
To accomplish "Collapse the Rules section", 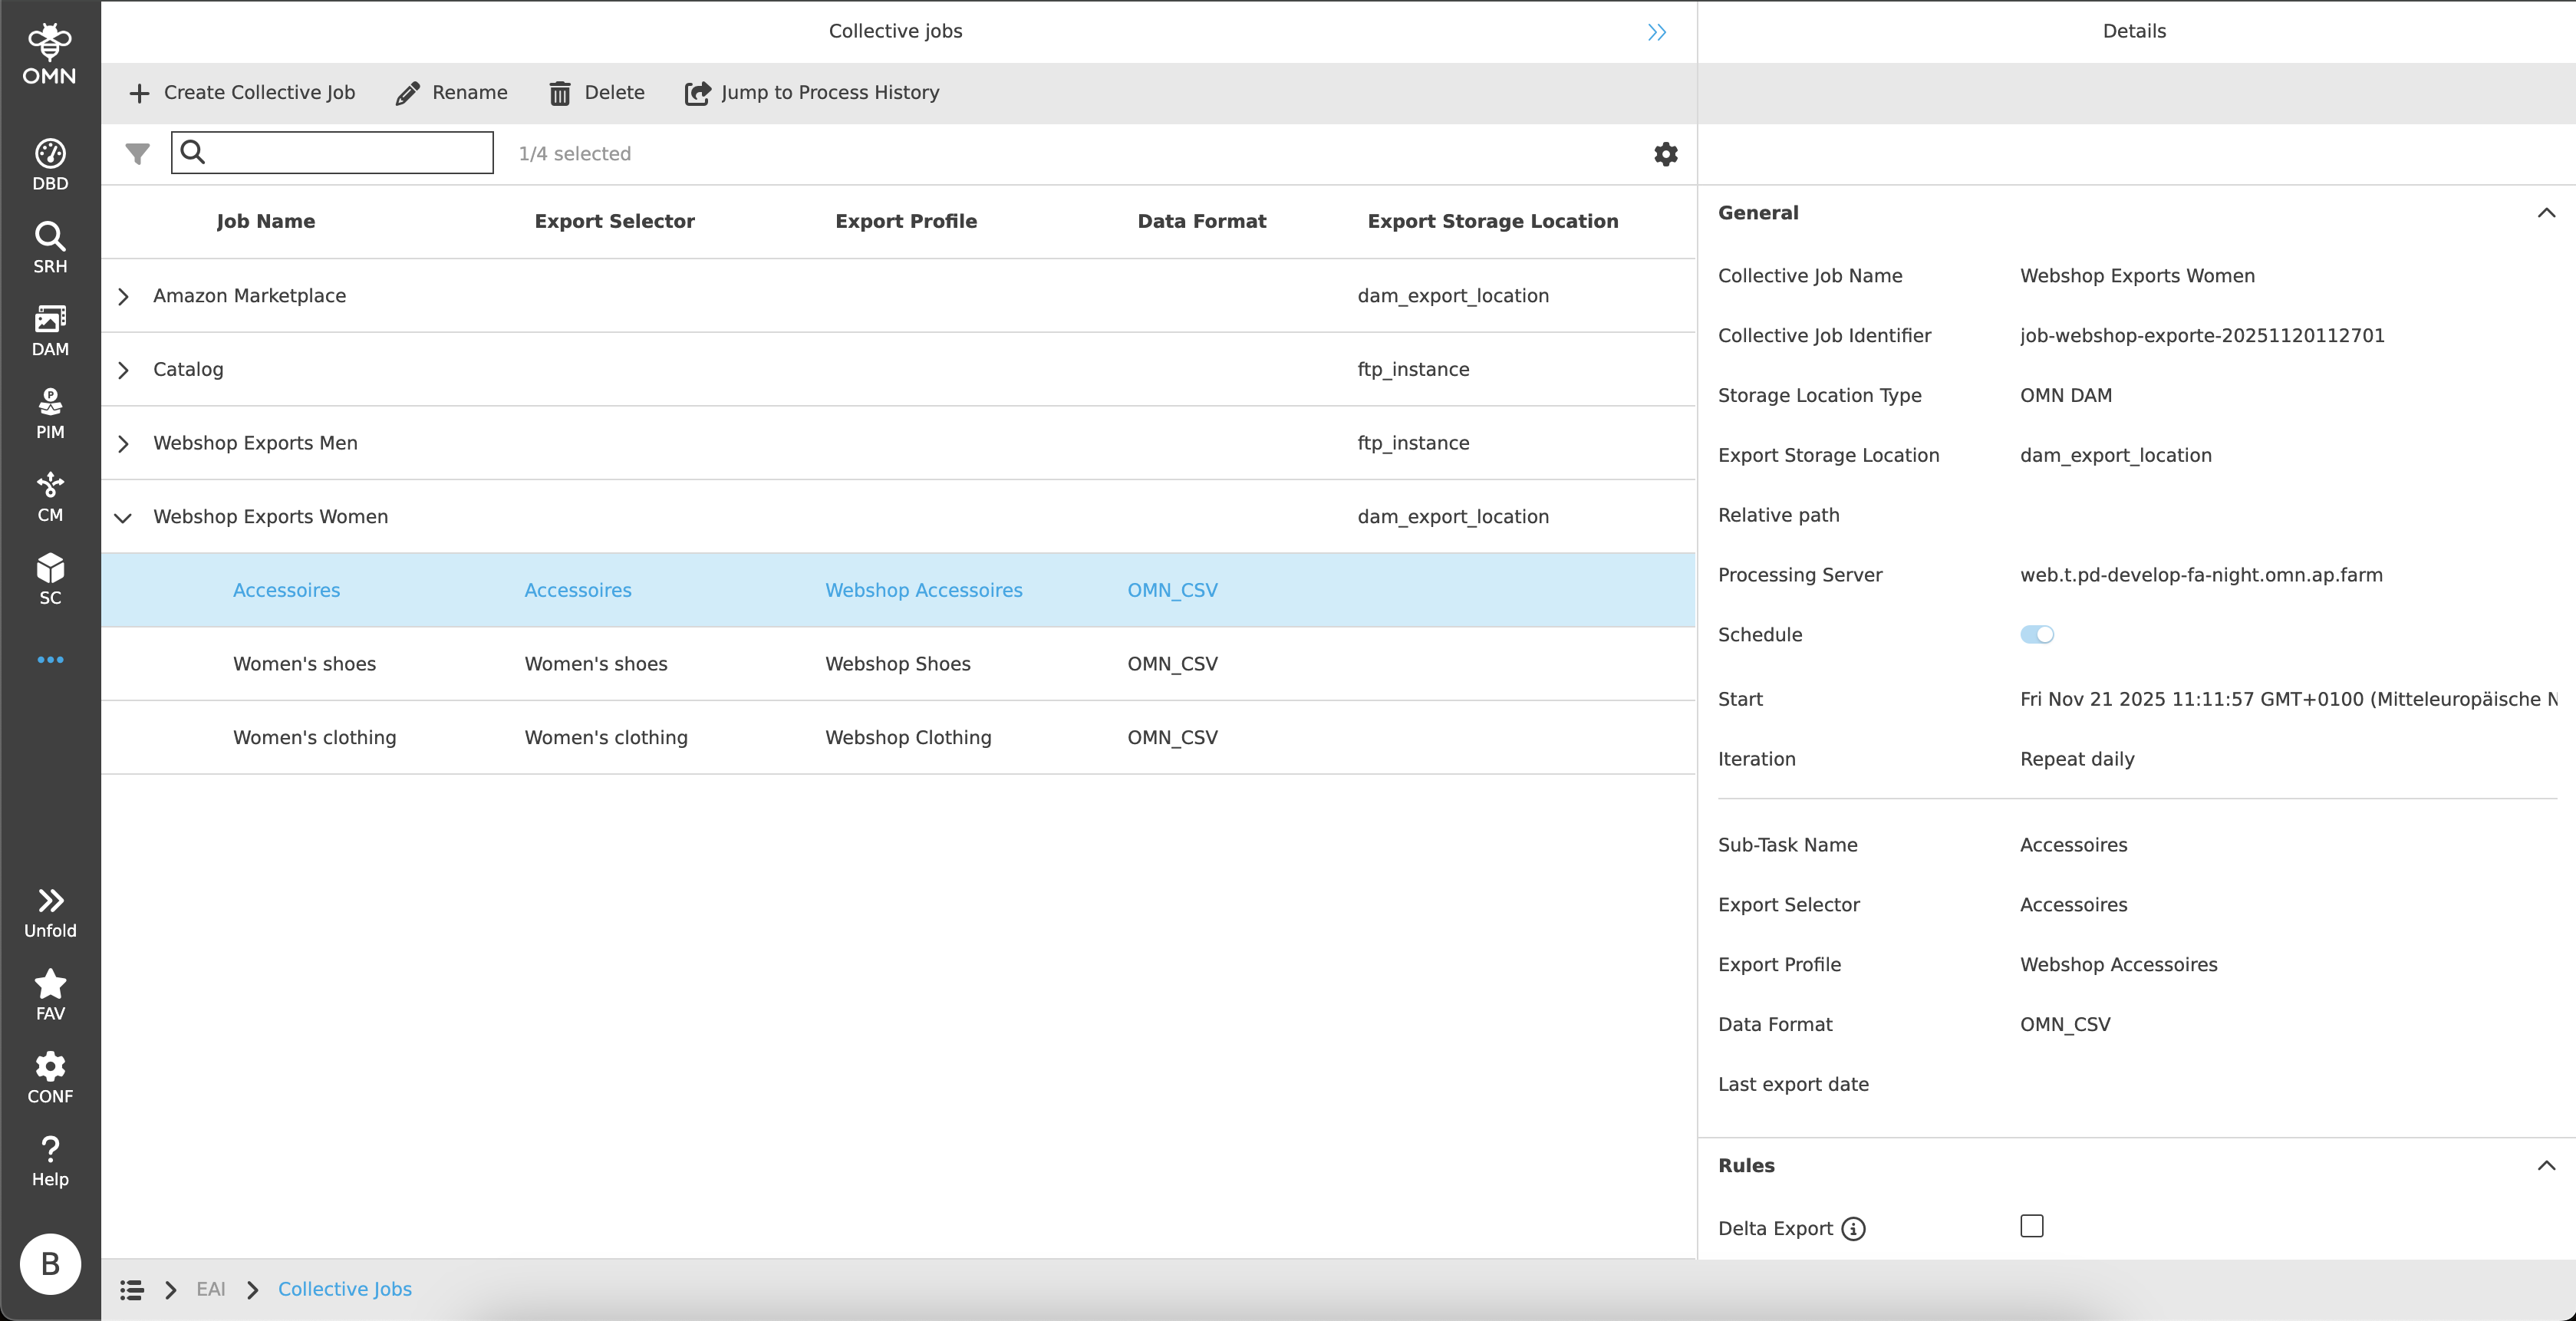I will (2545, 1165).
